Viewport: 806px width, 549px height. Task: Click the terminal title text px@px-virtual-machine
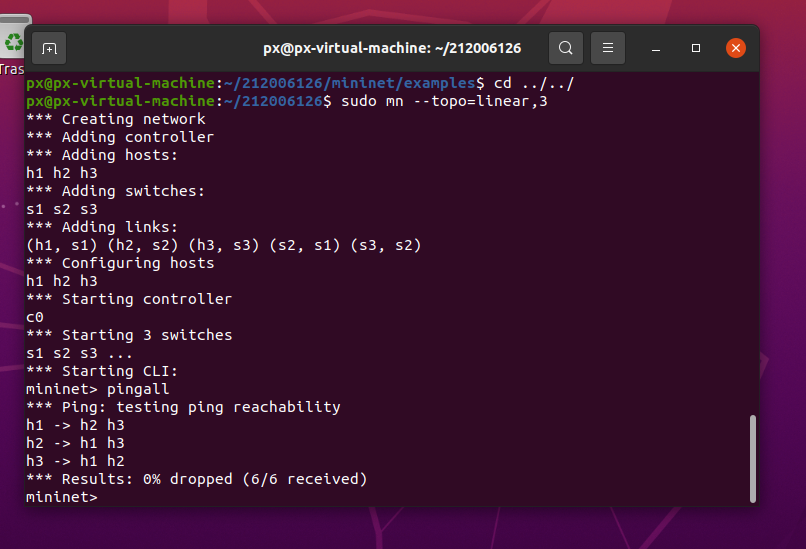pos(392,48)
